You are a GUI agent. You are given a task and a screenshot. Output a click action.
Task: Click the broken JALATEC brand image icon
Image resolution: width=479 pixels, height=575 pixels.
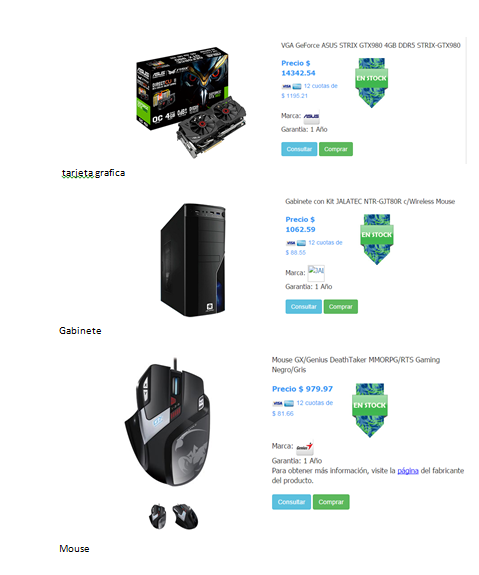click(x=316, y=273)
